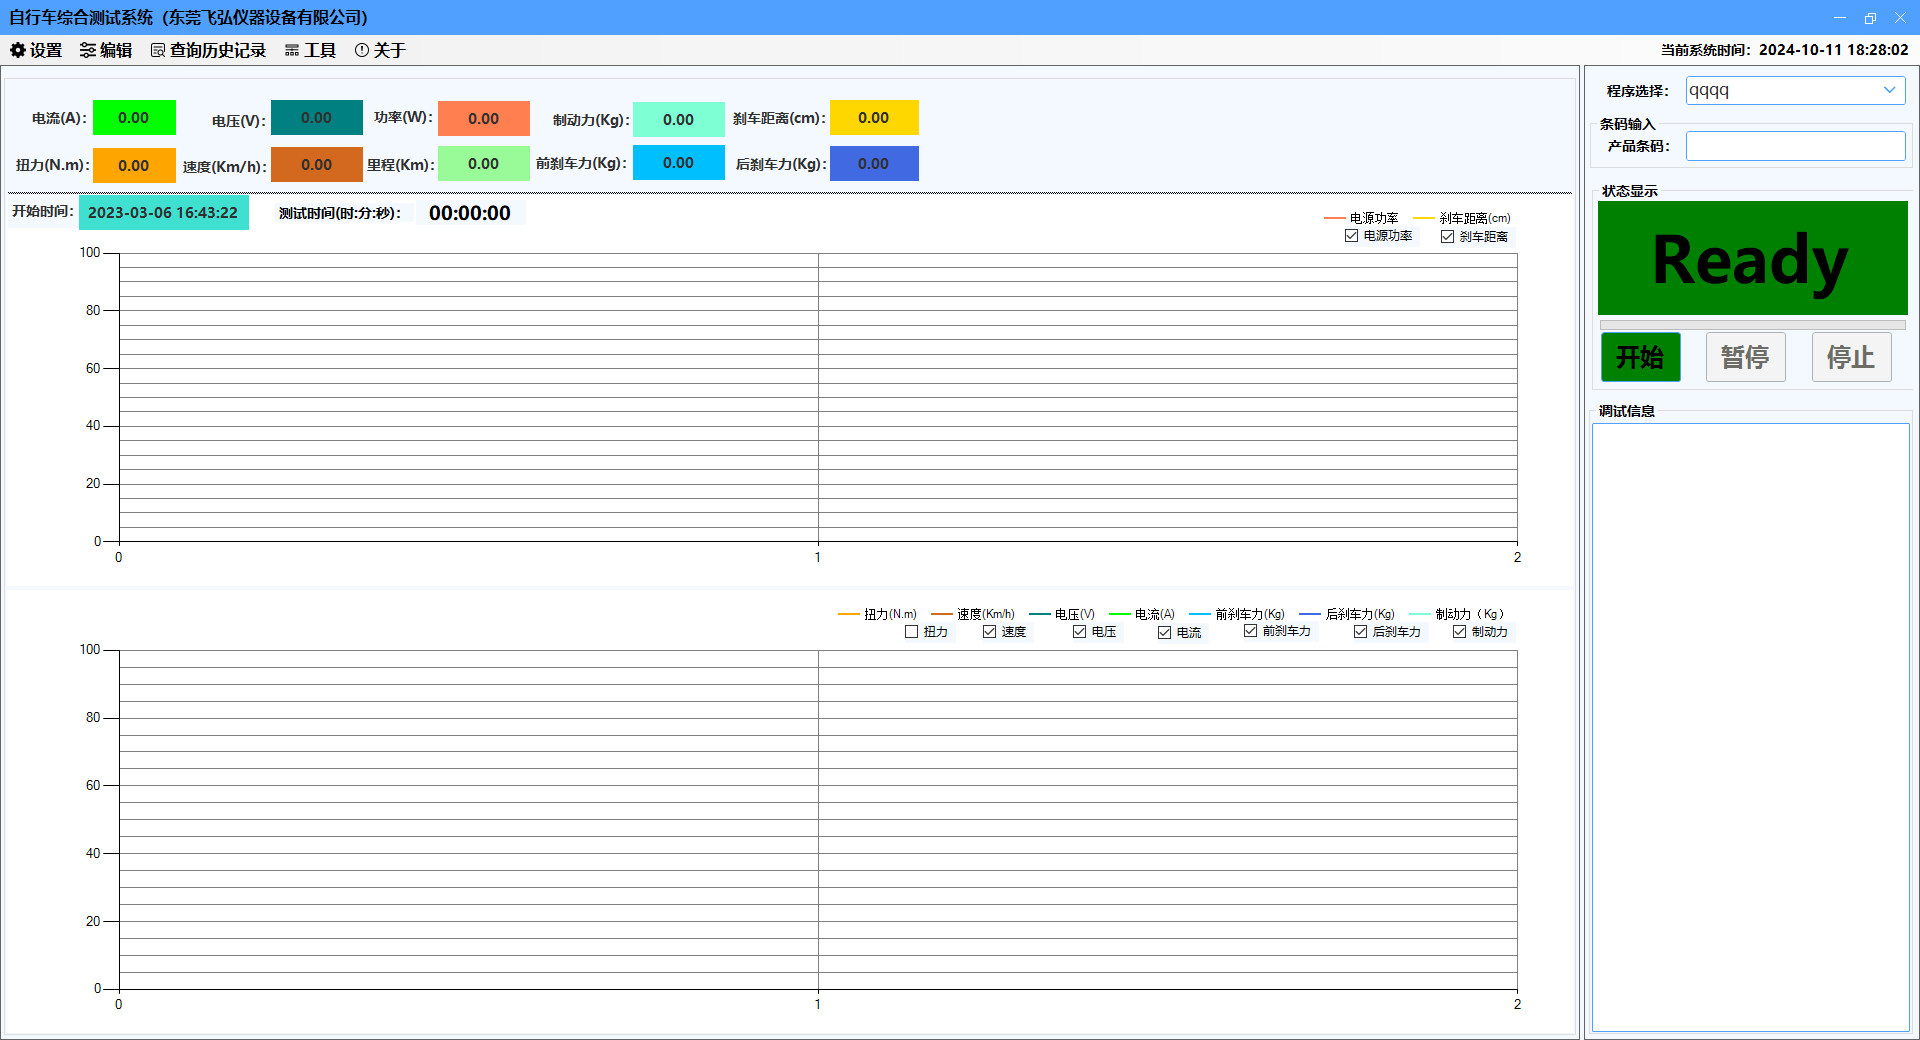Viewport: 1920px width, 1040px height.
Task: Enable the 扭力 series checkbox
Action: (911, 632)
